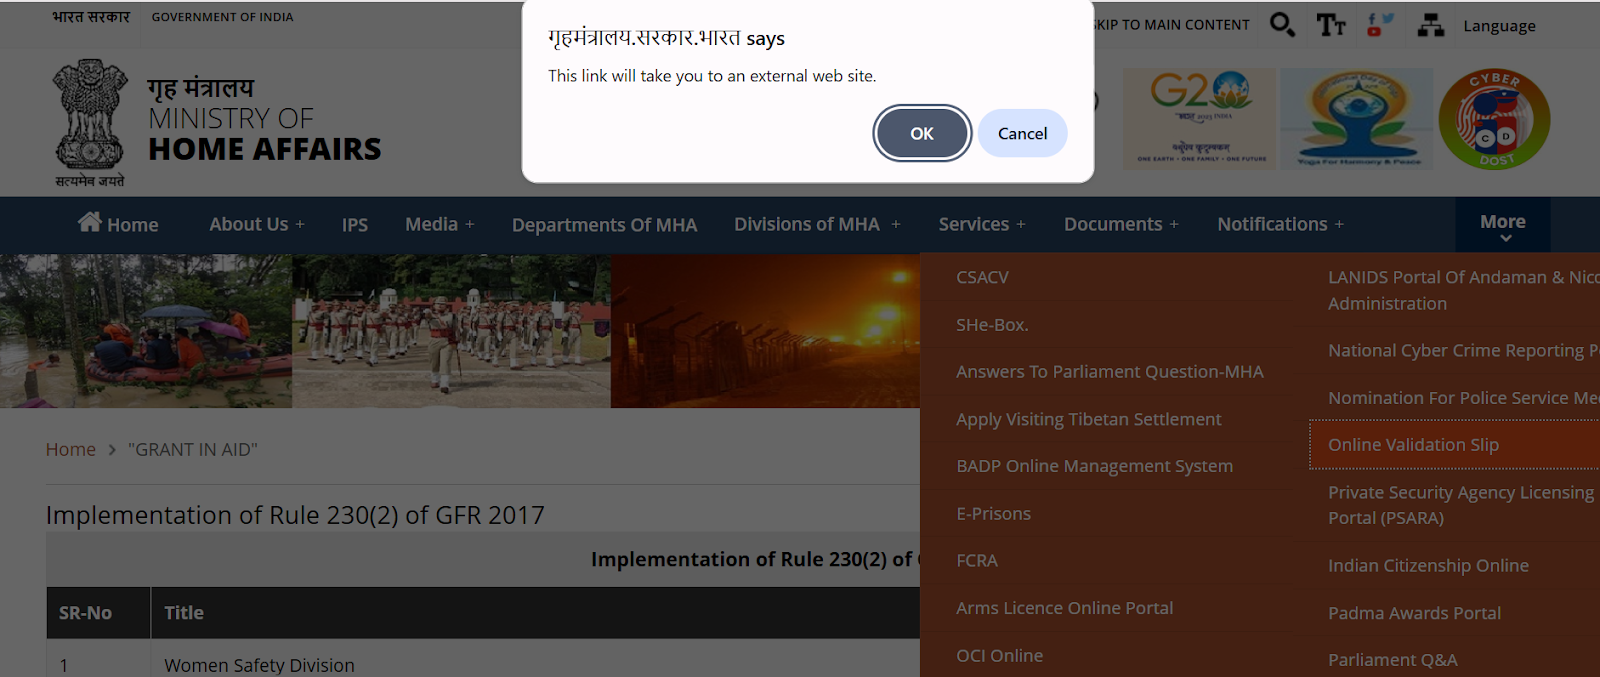
Task: Open LANIDS Portal Of Andaman entry
Action: click(1464, 290)
